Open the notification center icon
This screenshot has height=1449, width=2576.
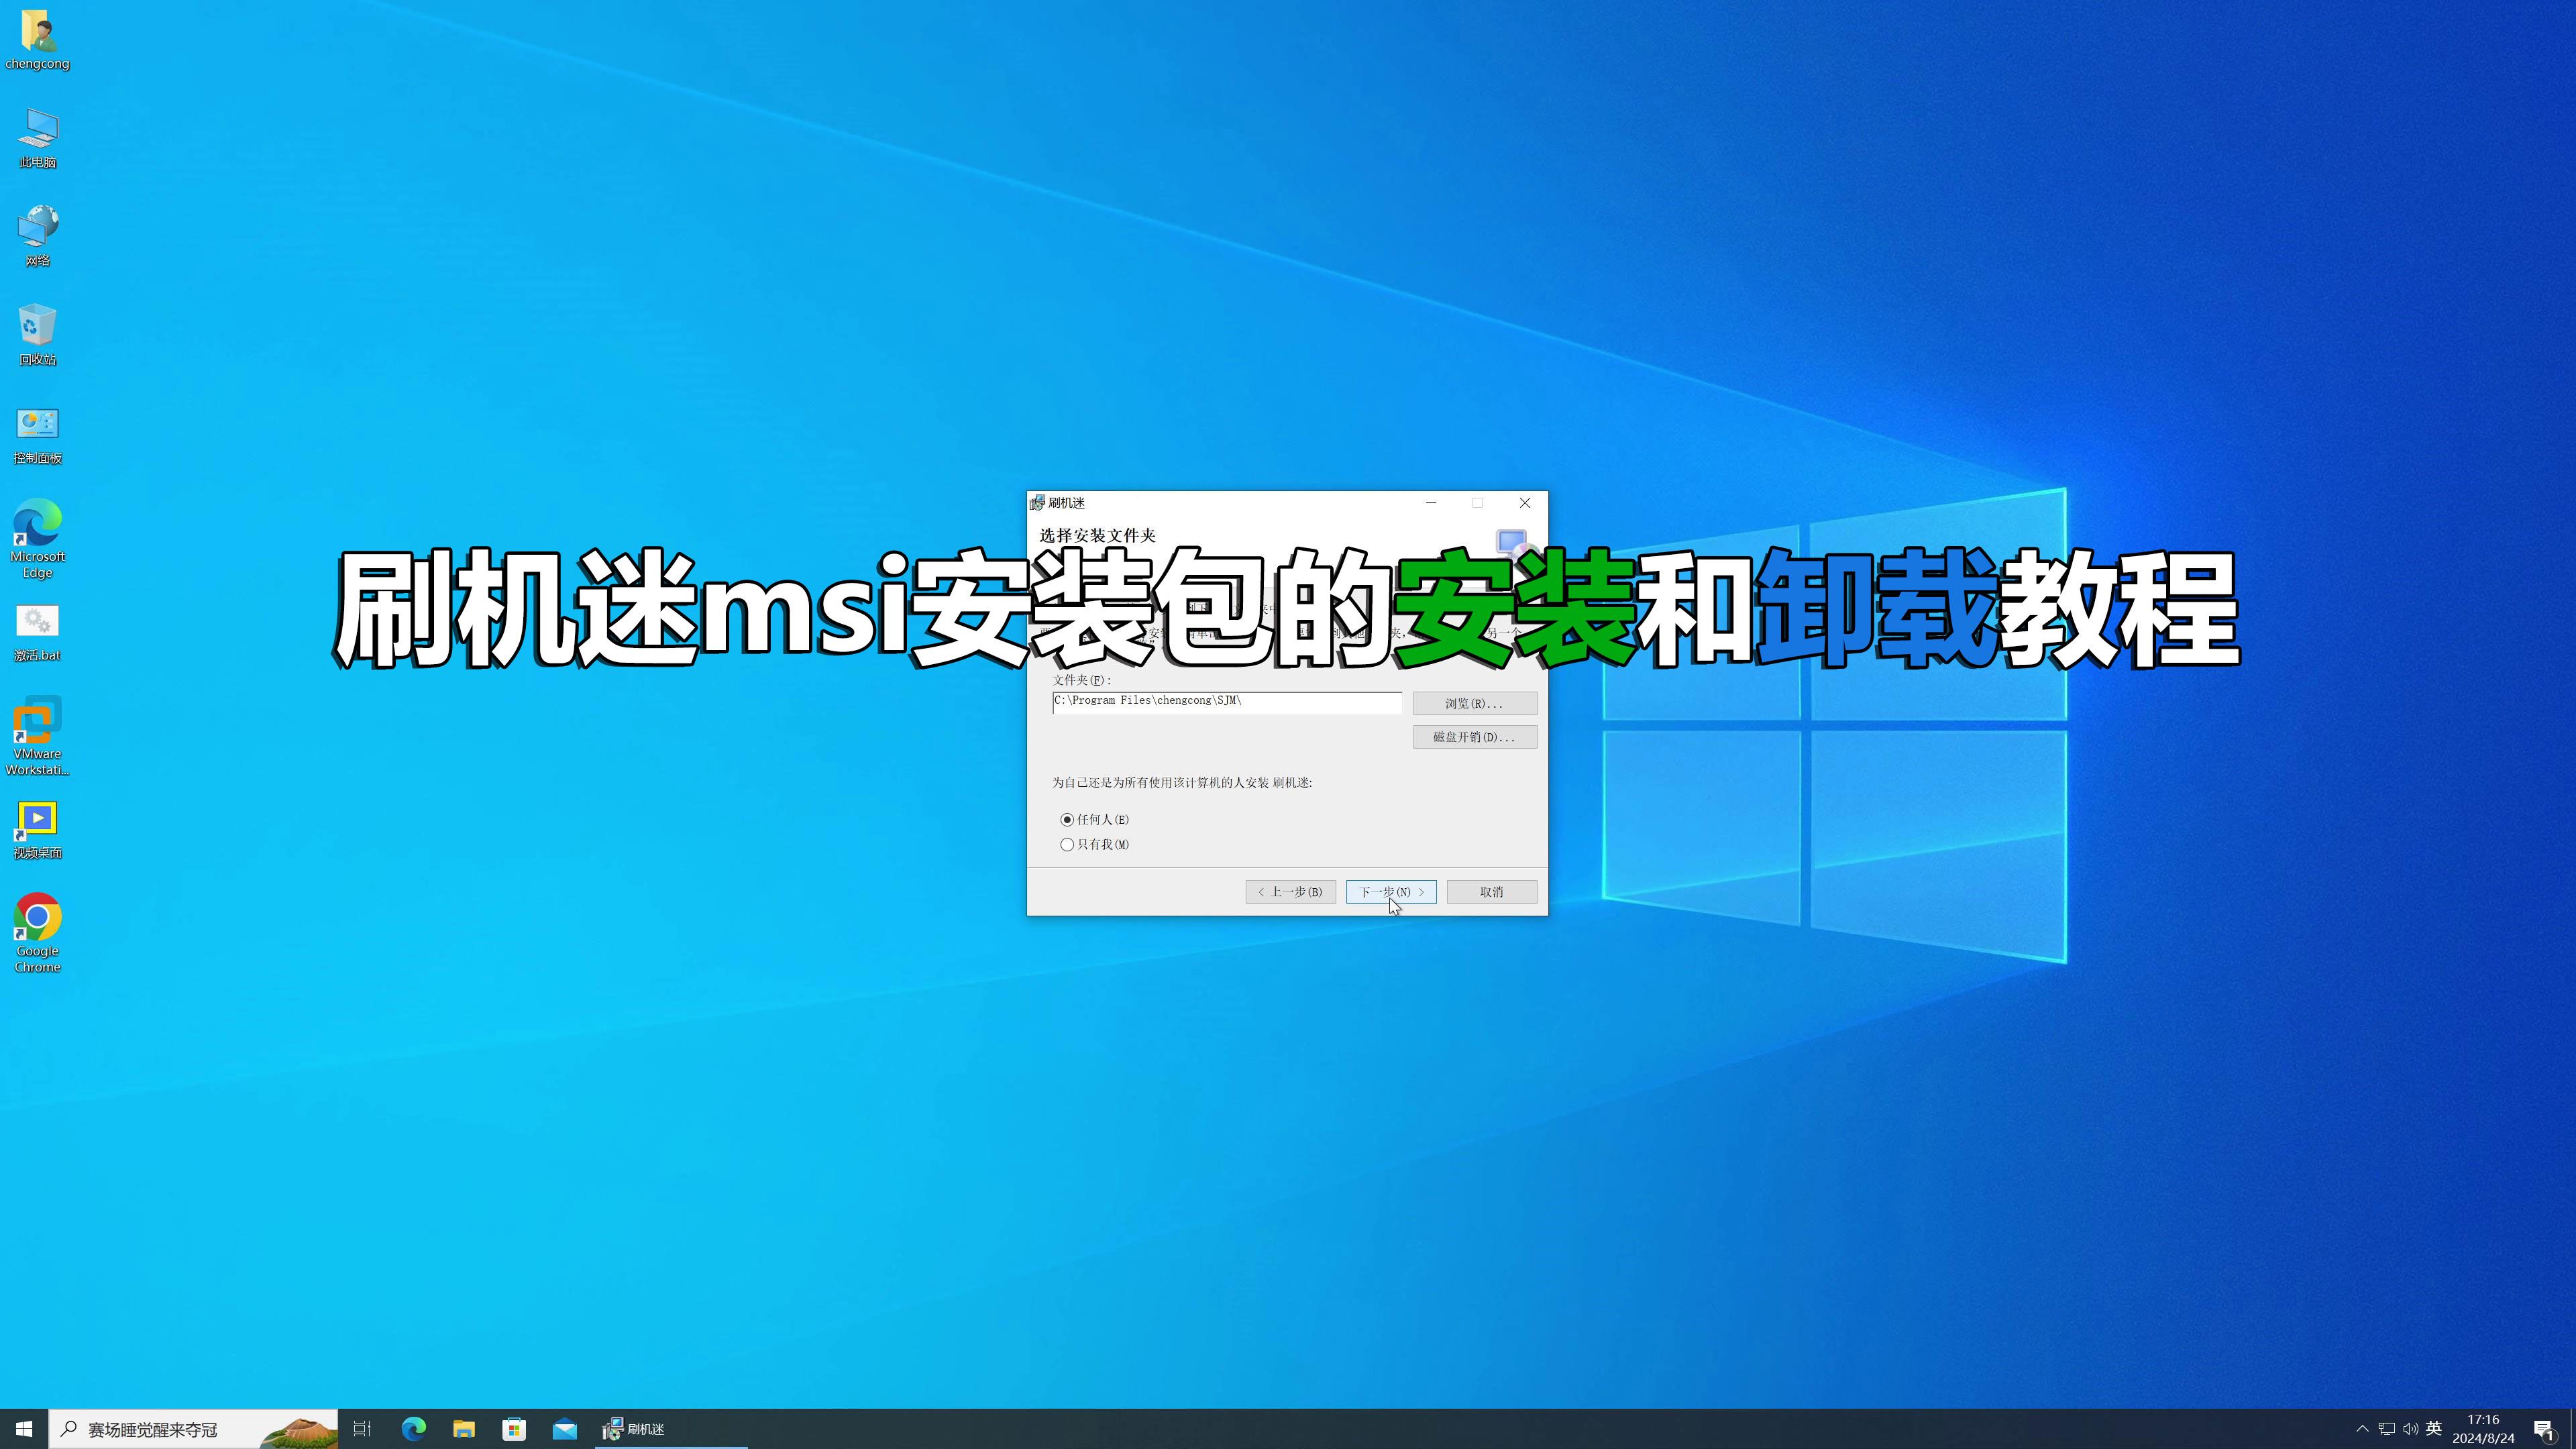tap(2544, 1429)
